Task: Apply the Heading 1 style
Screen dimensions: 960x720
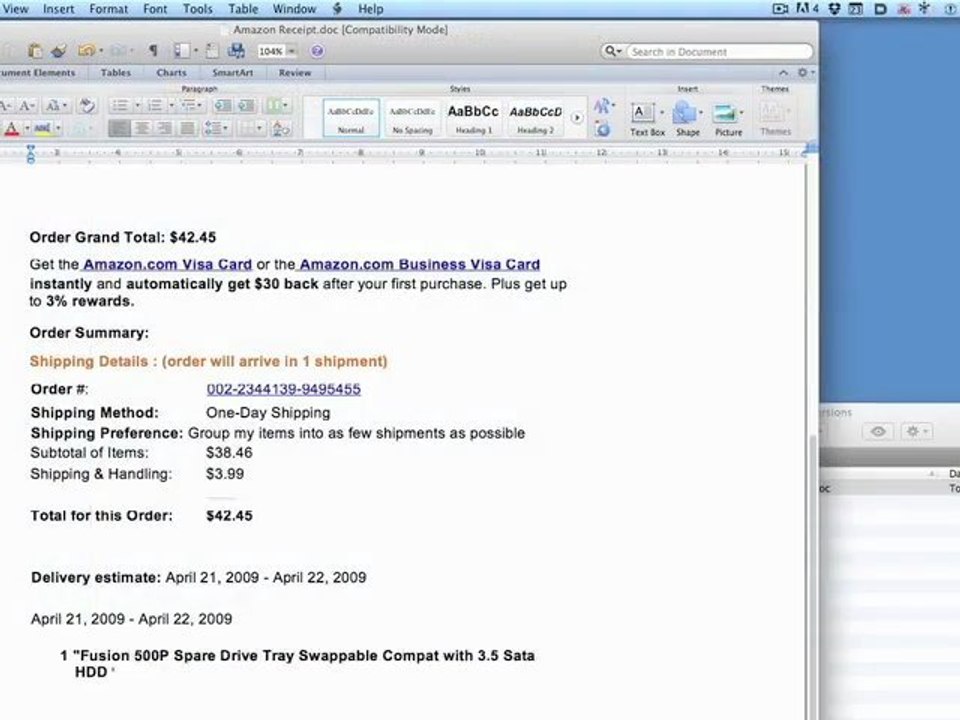Action: [473, 118]
